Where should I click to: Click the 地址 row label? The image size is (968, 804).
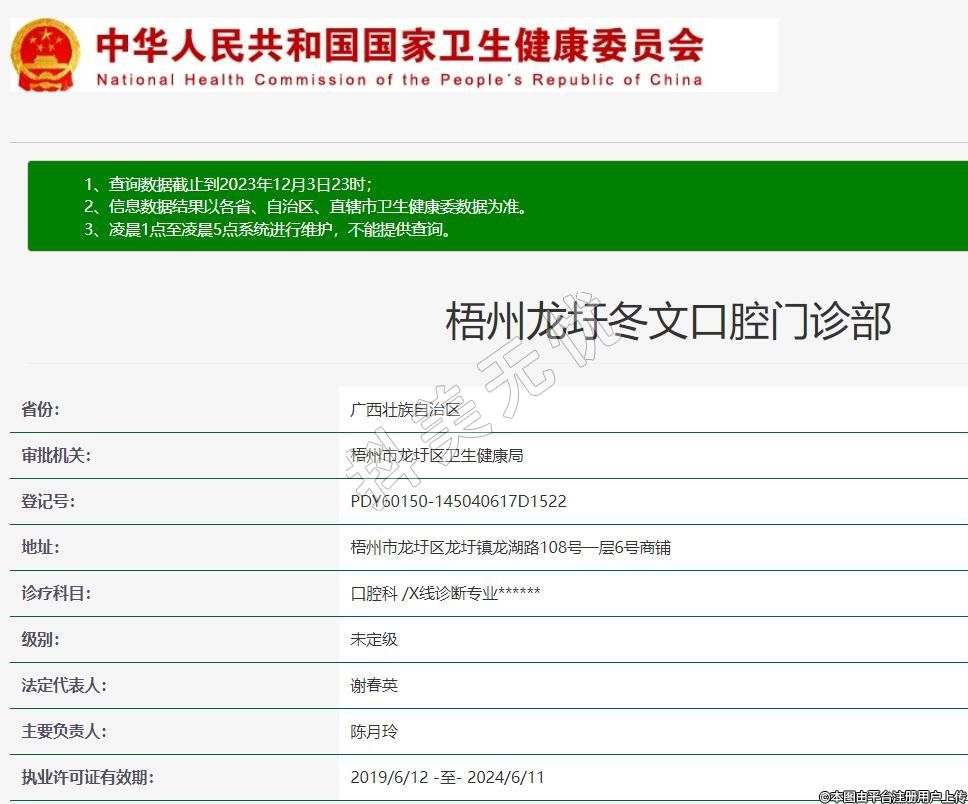coord(41,547)
